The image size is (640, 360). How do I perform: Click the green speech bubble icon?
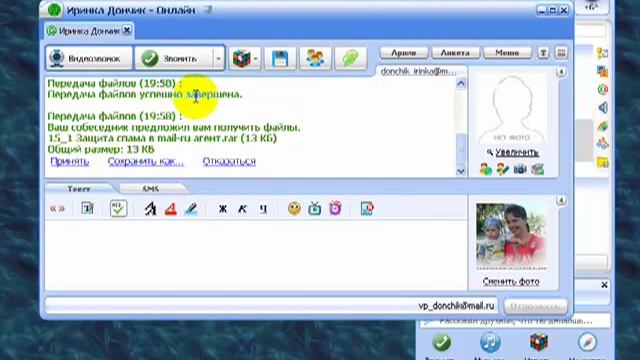(350, 59)
